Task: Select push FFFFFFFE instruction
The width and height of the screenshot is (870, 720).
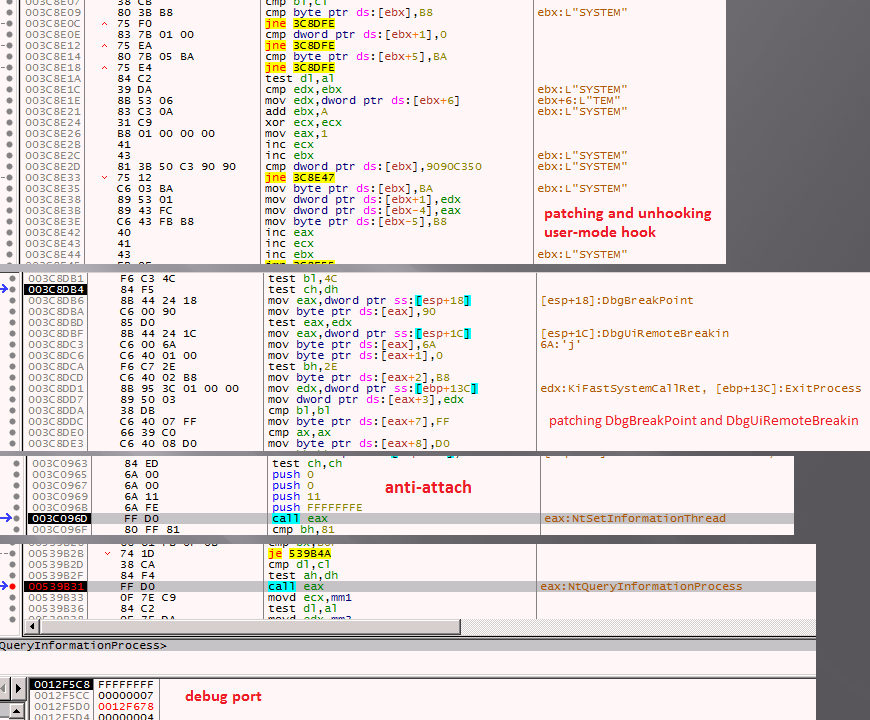Action: [317, 508]
